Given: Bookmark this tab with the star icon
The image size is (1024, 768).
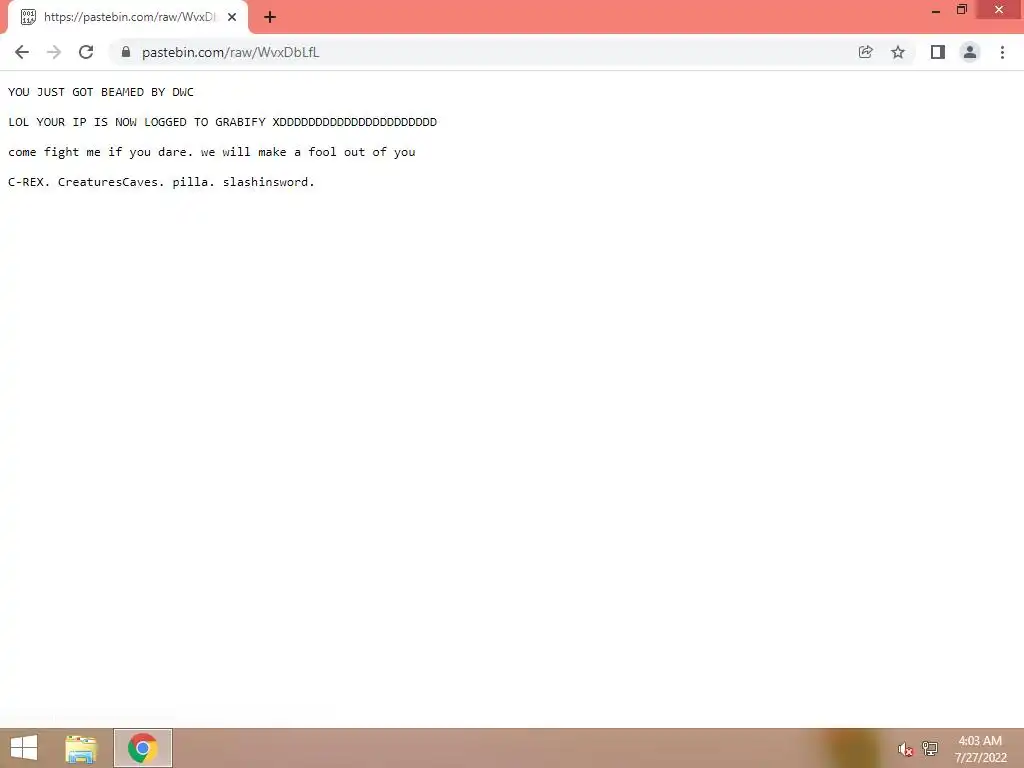Looking at the screenshot, I should (x=898, y=52).
